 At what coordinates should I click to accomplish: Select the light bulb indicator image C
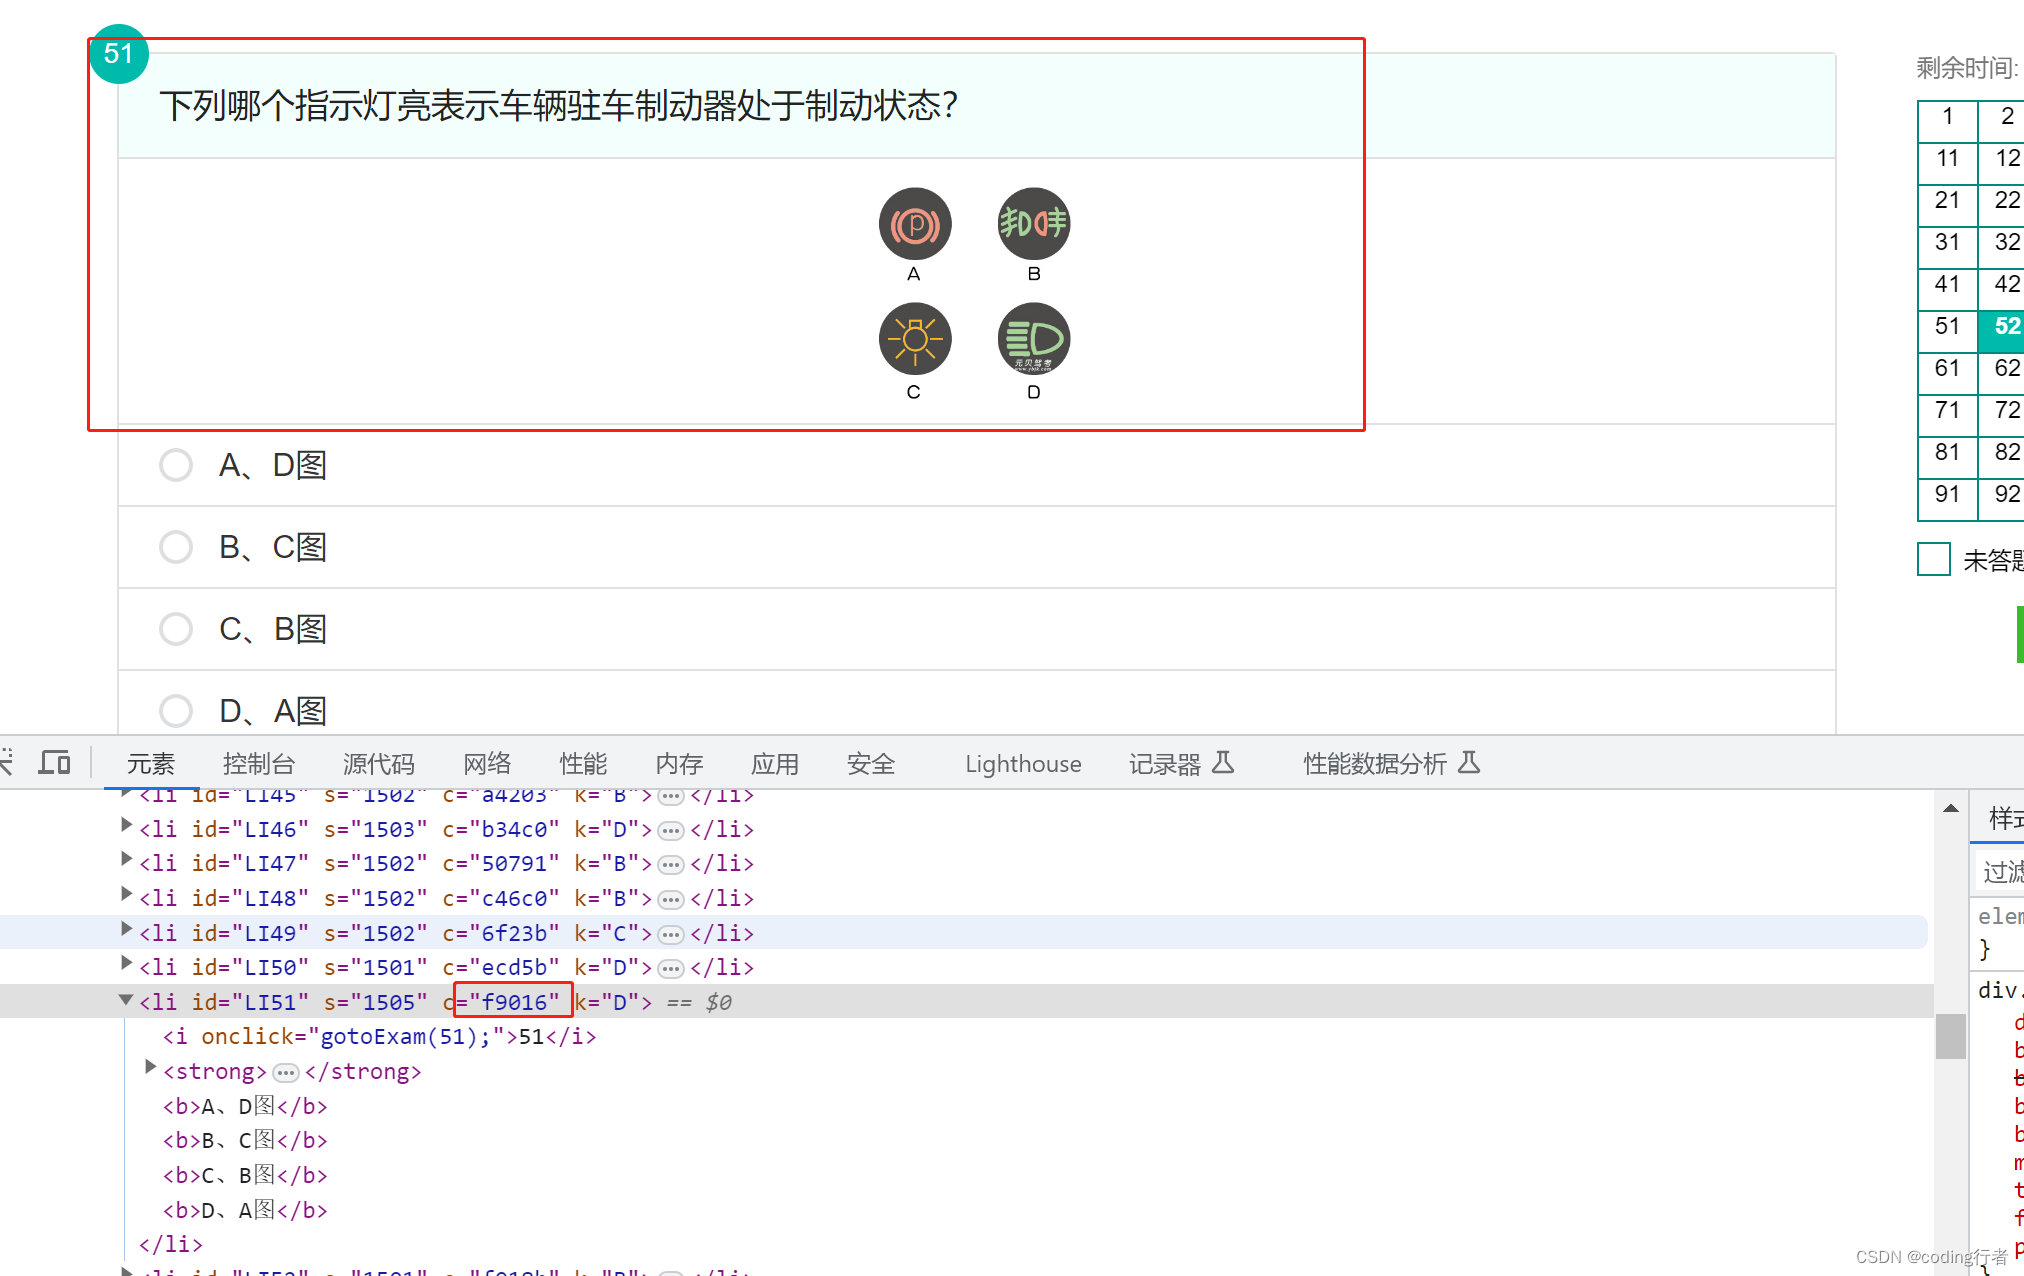coord(914,339)
